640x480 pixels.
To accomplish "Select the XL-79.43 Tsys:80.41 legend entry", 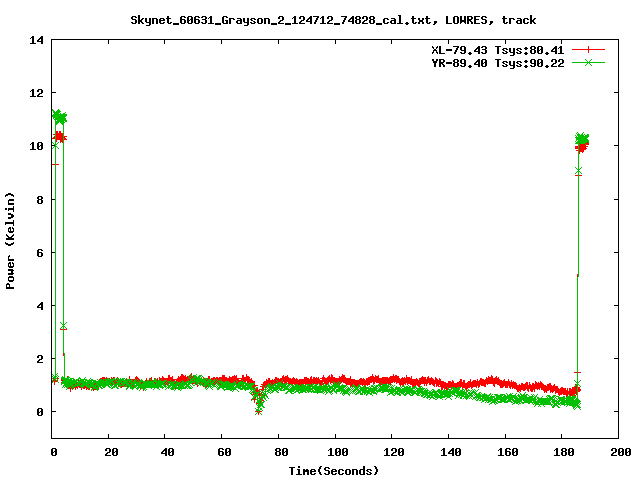I will coord(498,50).
